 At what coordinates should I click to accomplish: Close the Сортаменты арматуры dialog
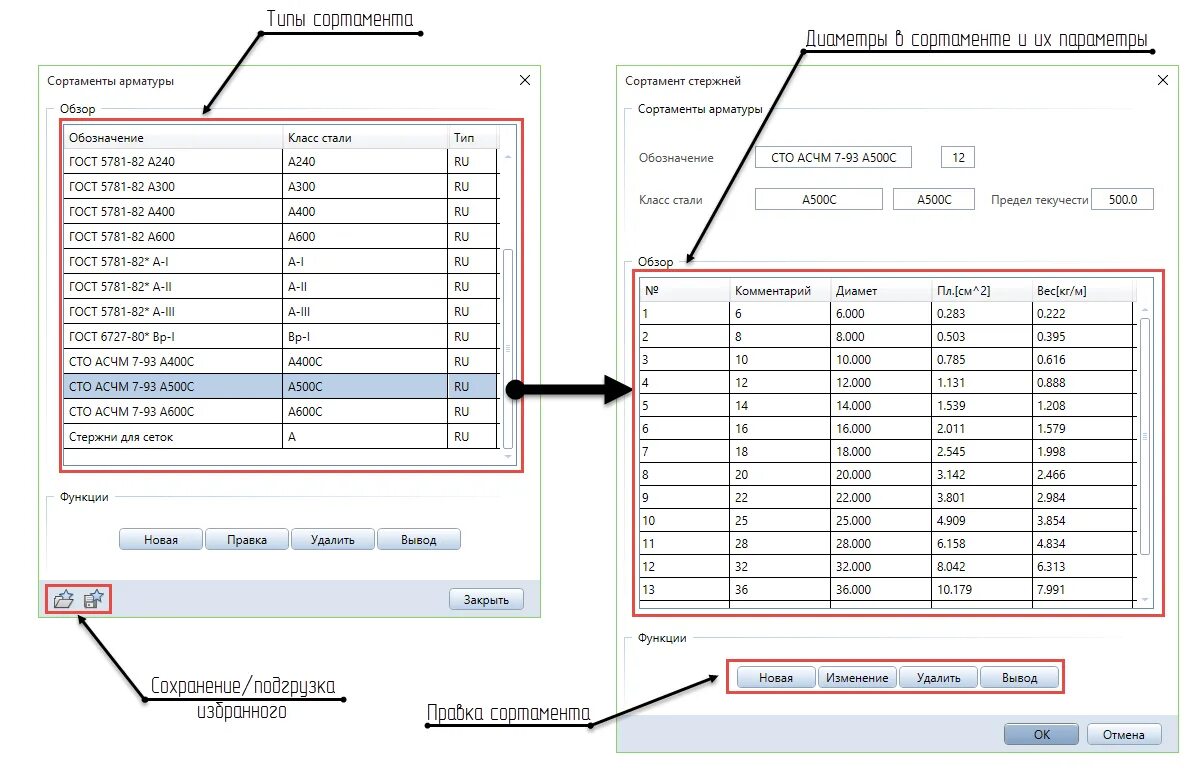pyautogui.click(x=525, y=81)
